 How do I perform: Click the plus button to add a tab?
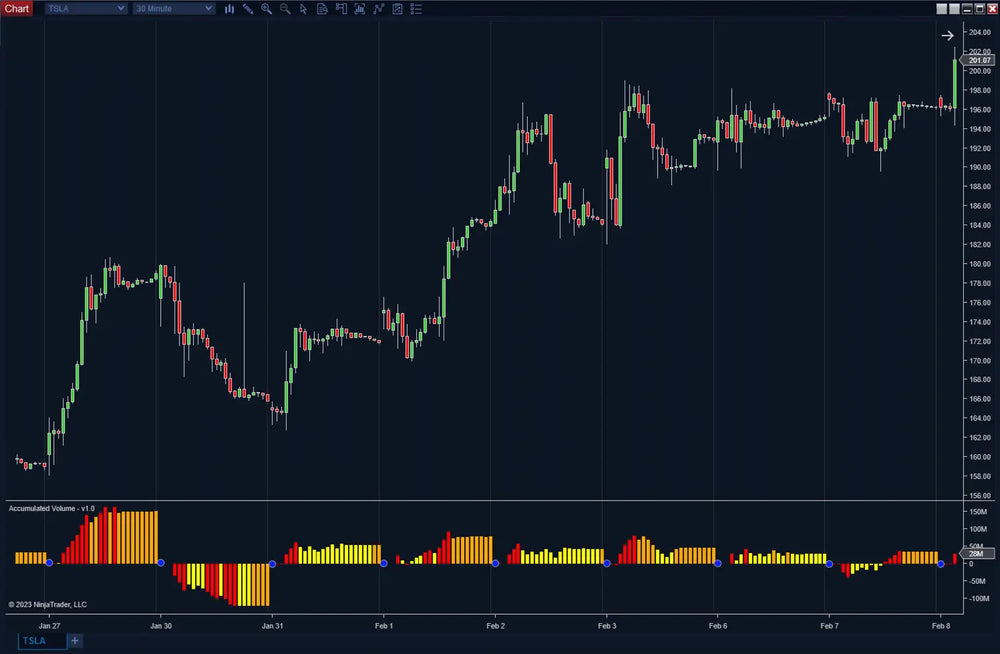tap(73, 640)
